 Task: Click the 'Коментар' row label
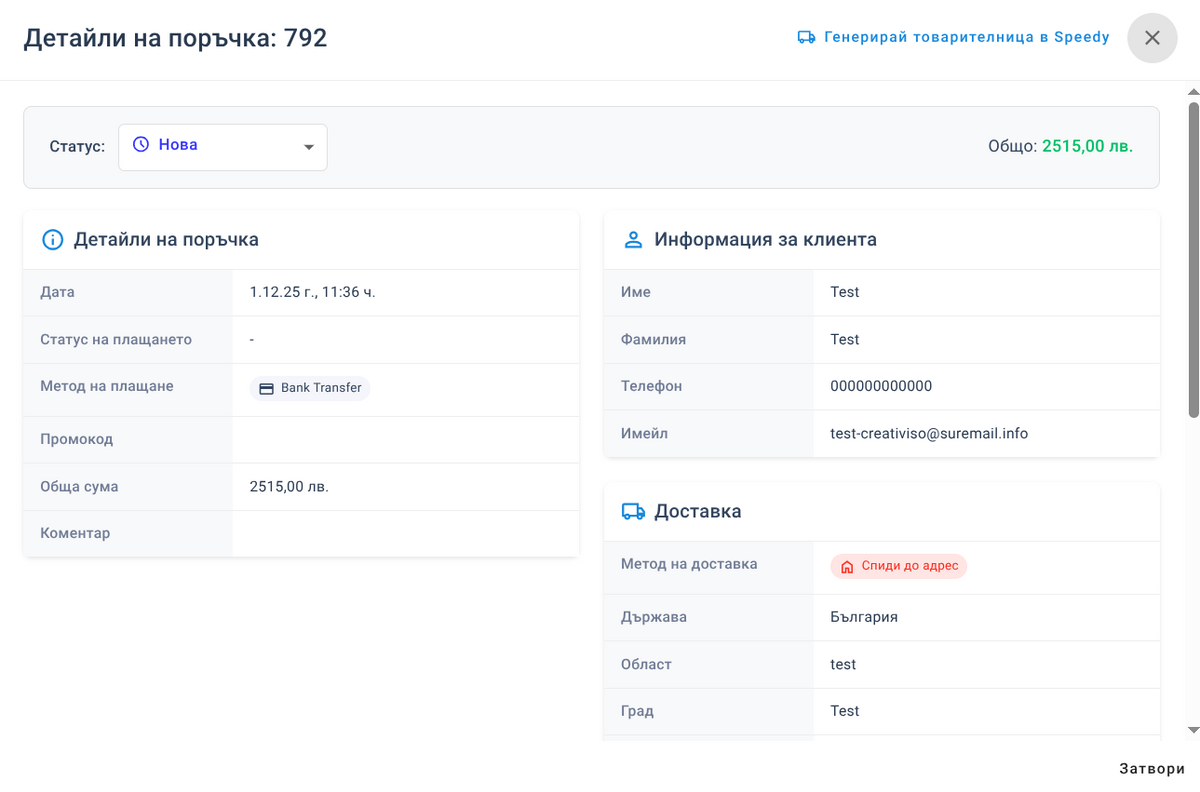tap(75, 533)
